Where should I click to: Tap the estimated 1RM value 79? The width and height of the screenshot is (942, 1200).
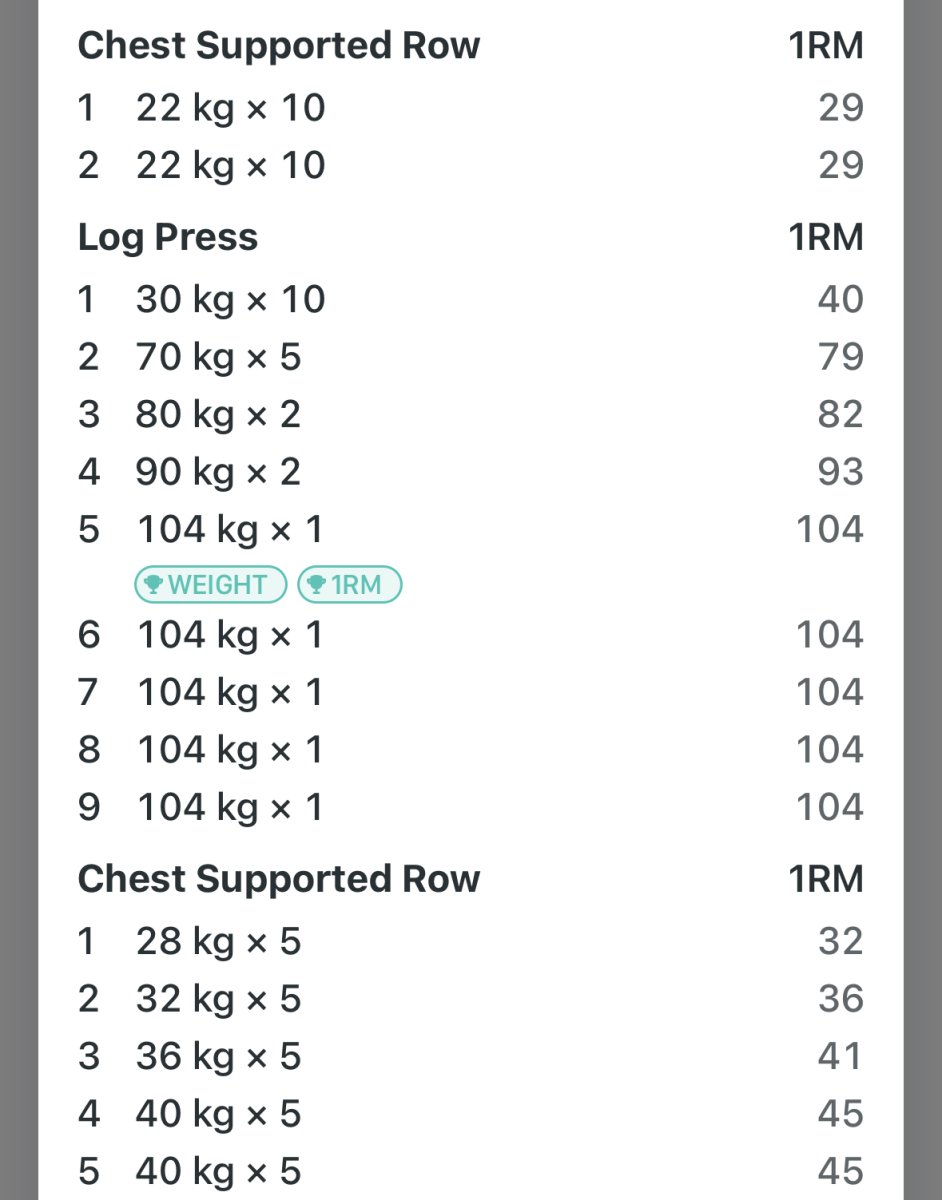tap(840, 357)
